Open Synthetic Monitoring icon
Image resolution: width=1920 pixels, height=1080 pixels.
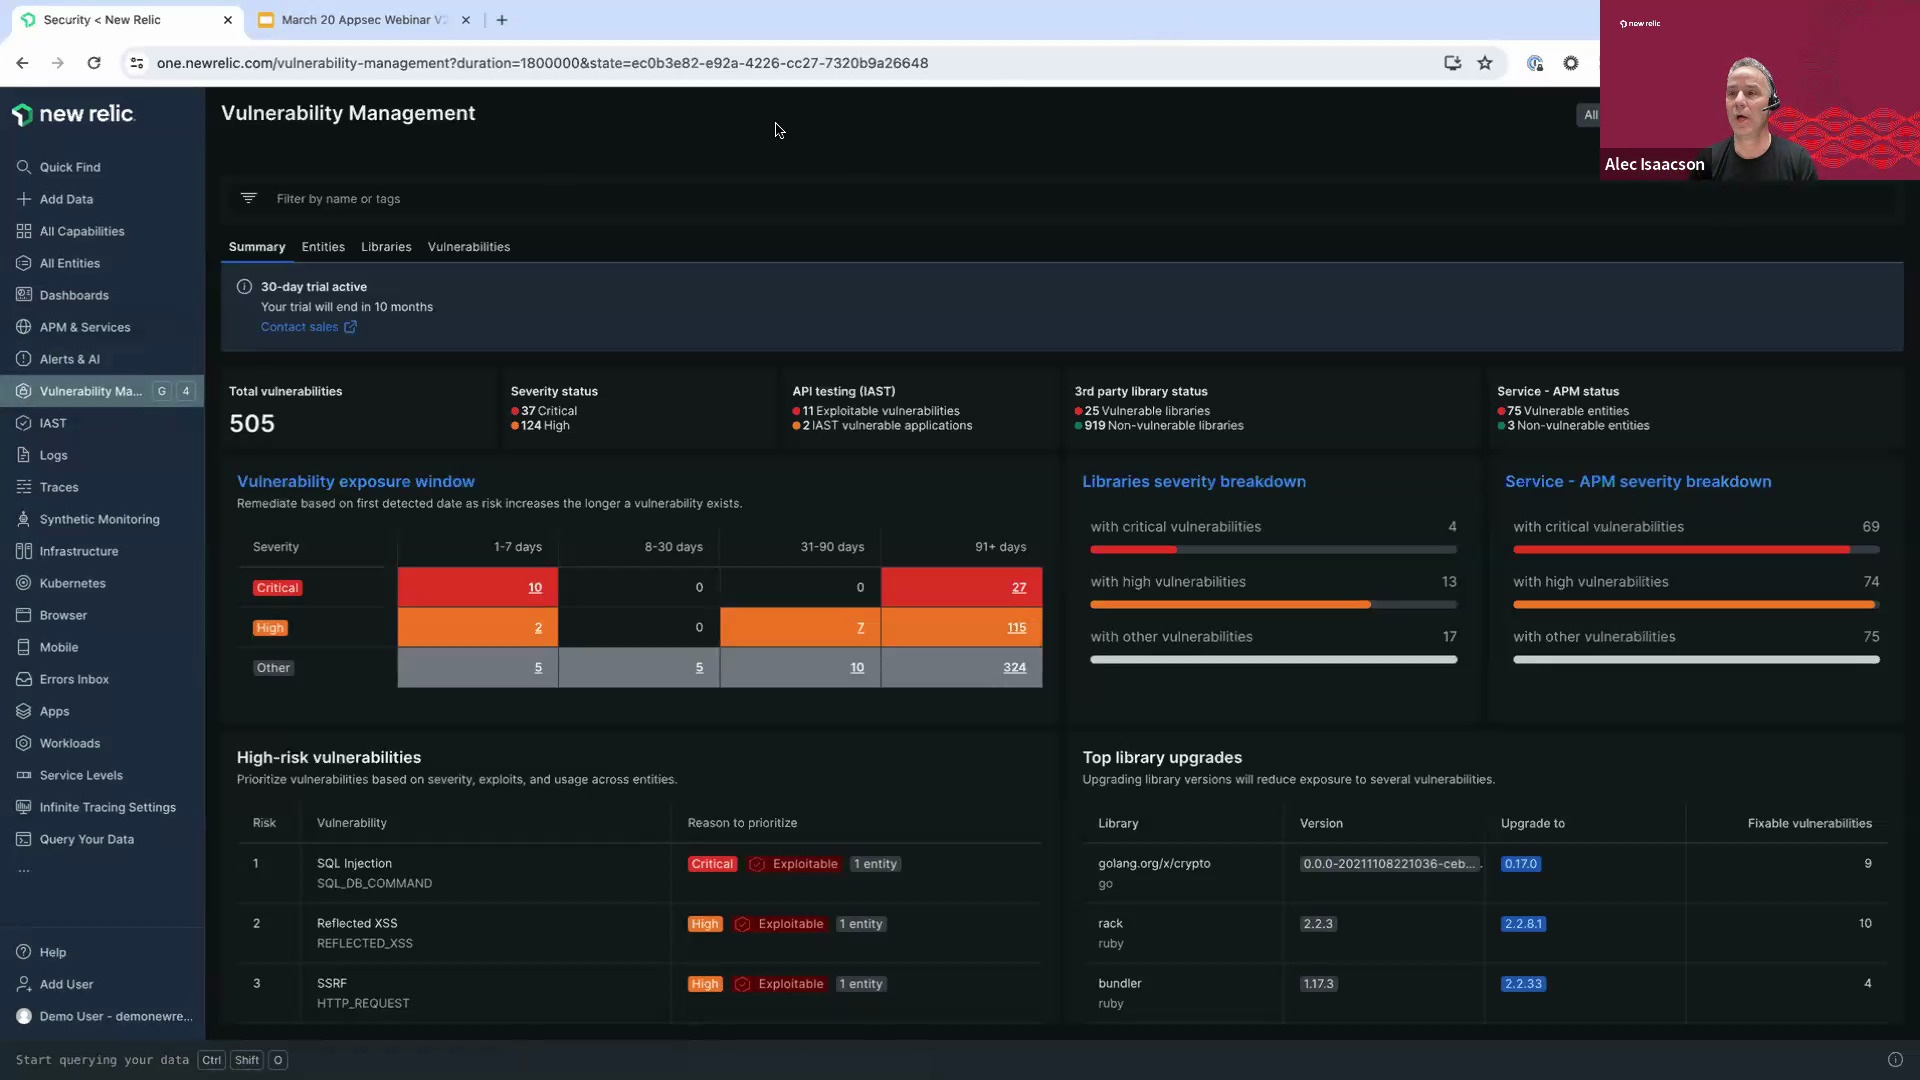pos(24,519)
